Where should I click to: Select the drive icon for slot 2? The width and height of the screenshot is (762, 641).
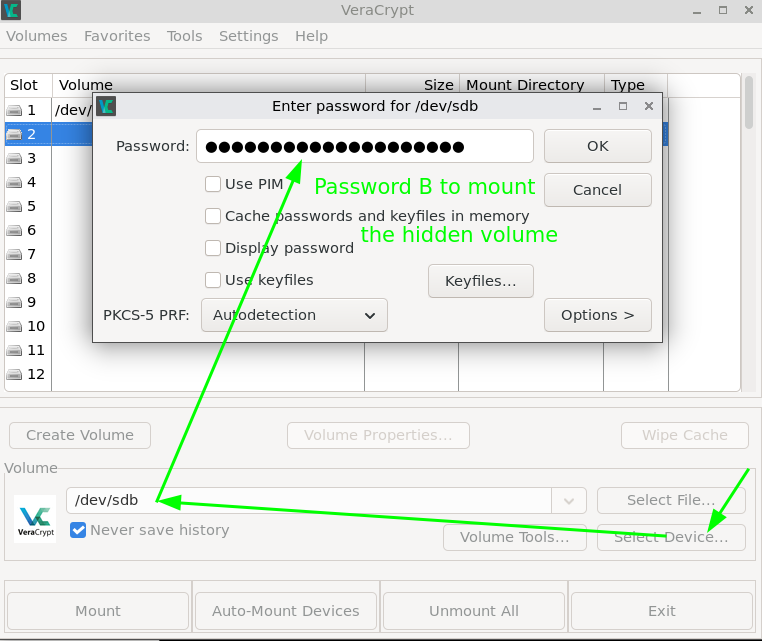[x=14, y=135]
